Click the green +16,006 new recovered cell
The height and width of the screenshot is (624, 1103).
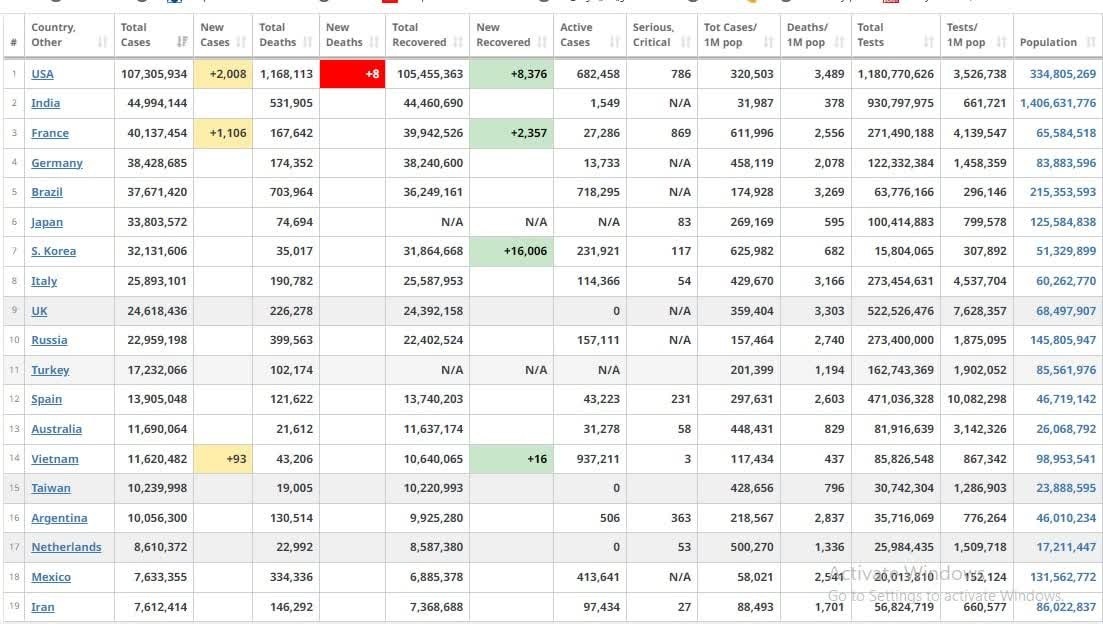tap(511, 251)
